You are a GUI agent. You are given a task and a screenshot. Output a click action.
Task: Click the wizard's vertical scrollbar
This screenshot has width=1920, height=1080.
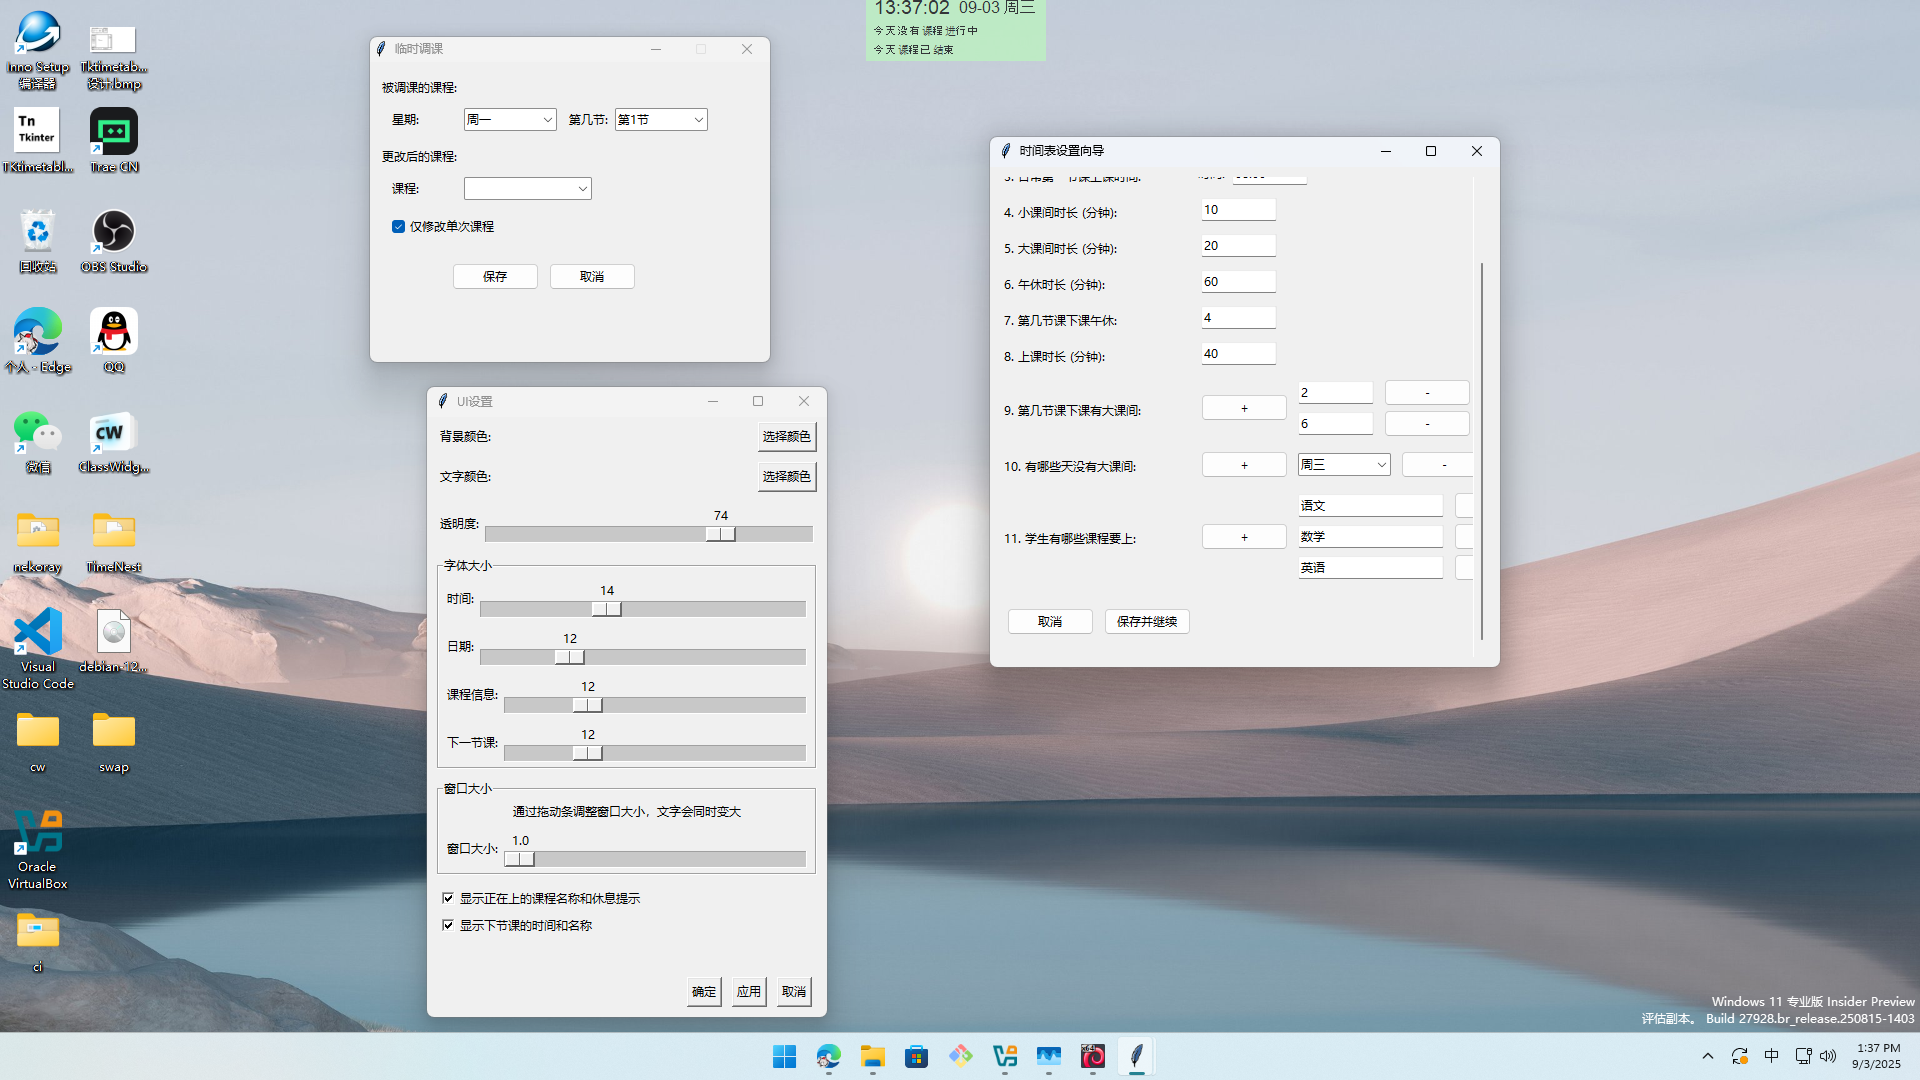point(1482,451)
